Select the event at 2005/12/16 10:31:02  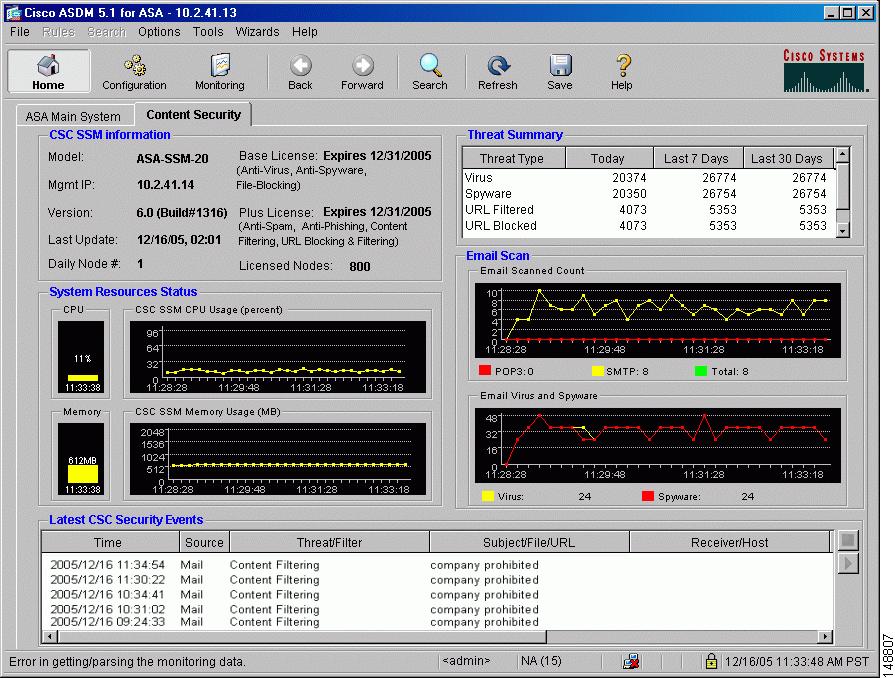click(x=437, y=610)
